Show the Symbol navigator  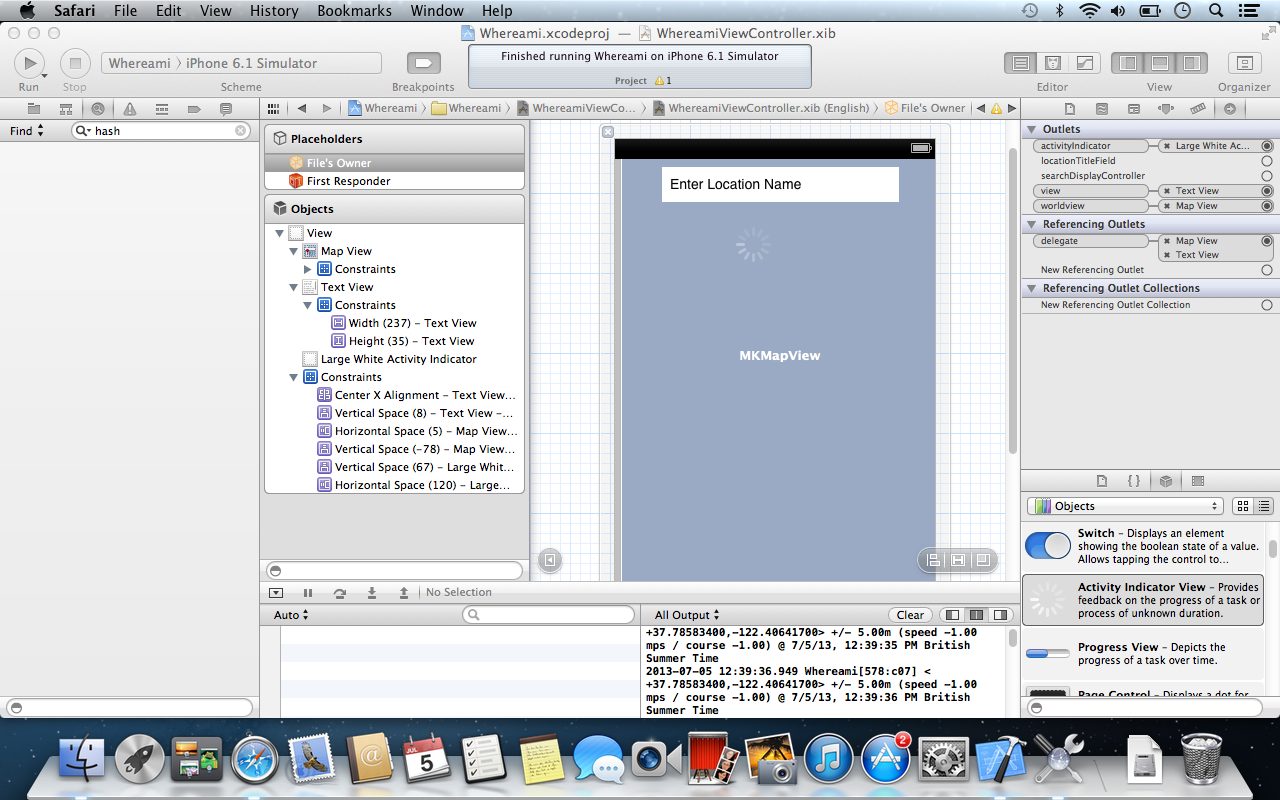pos(66,108)
